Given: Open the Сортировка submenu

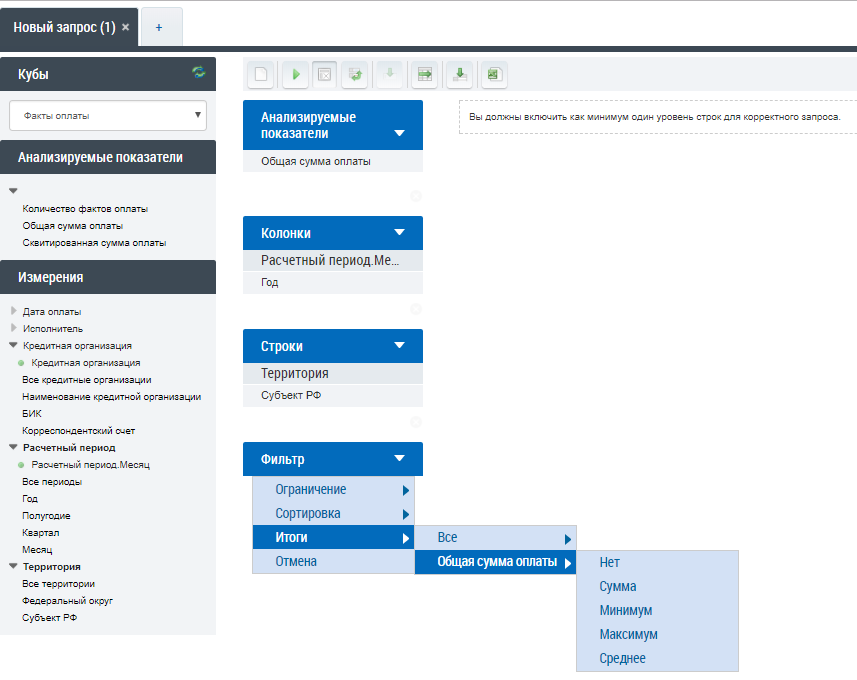Looking at the screenshot, I should (333, 513).
